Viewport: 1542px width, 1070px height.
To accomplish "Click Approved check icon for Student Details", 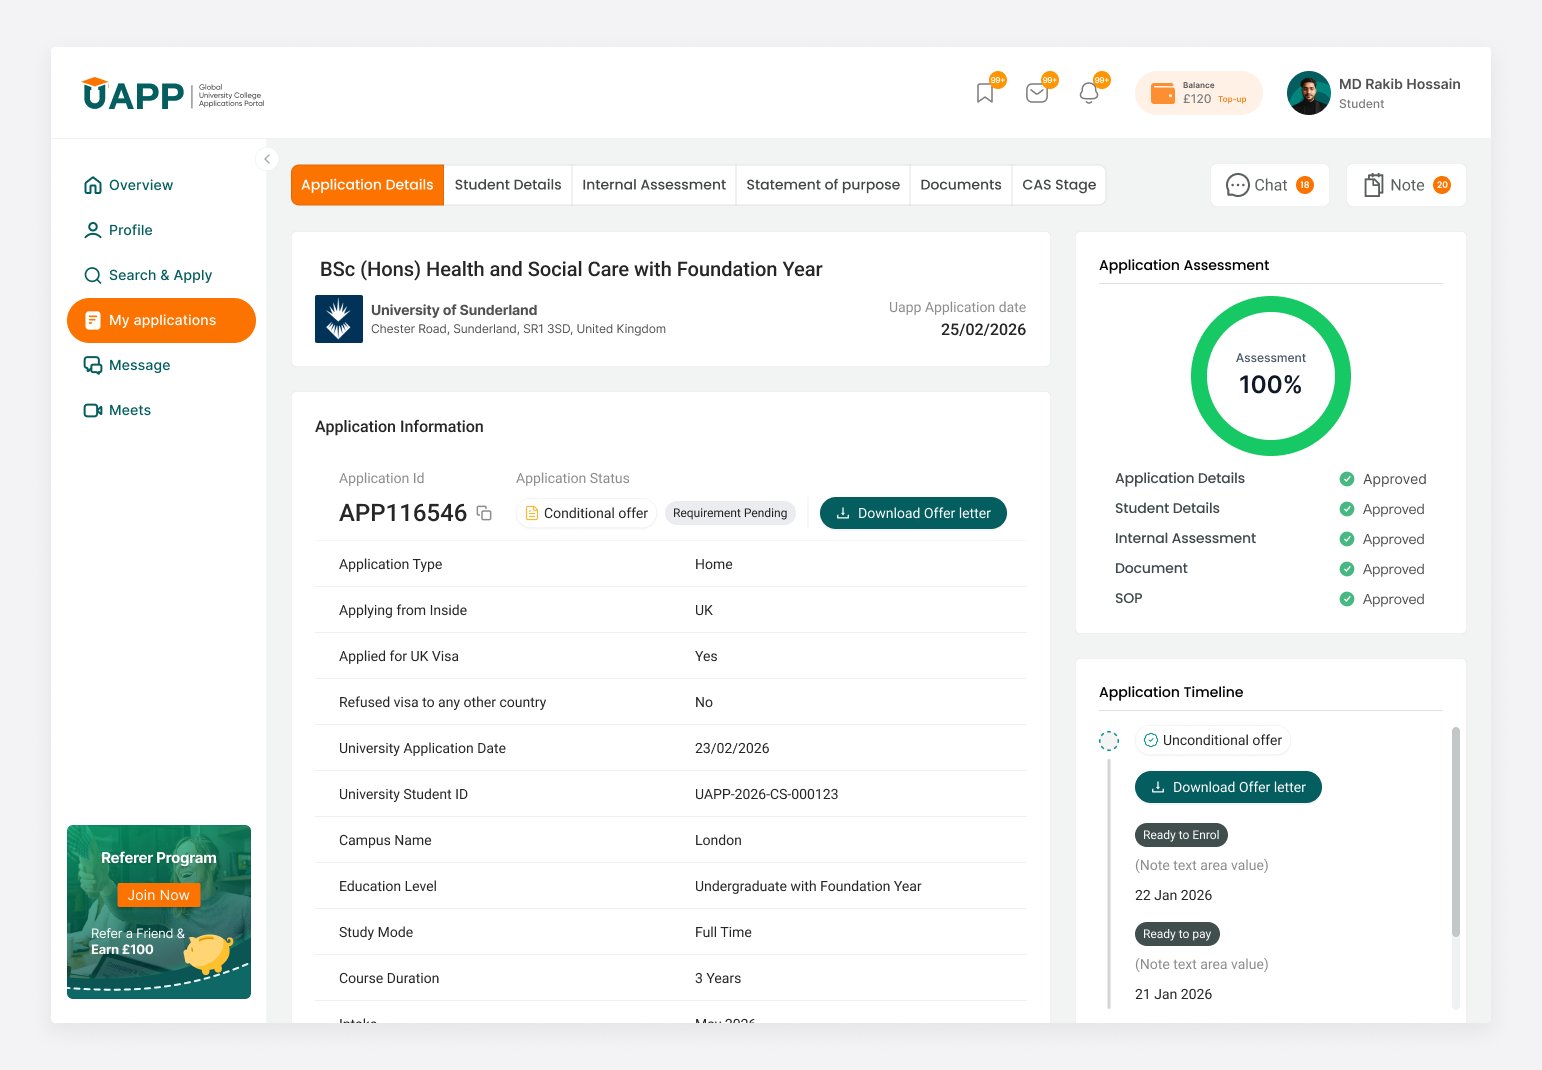I will tap(1347, 509).
